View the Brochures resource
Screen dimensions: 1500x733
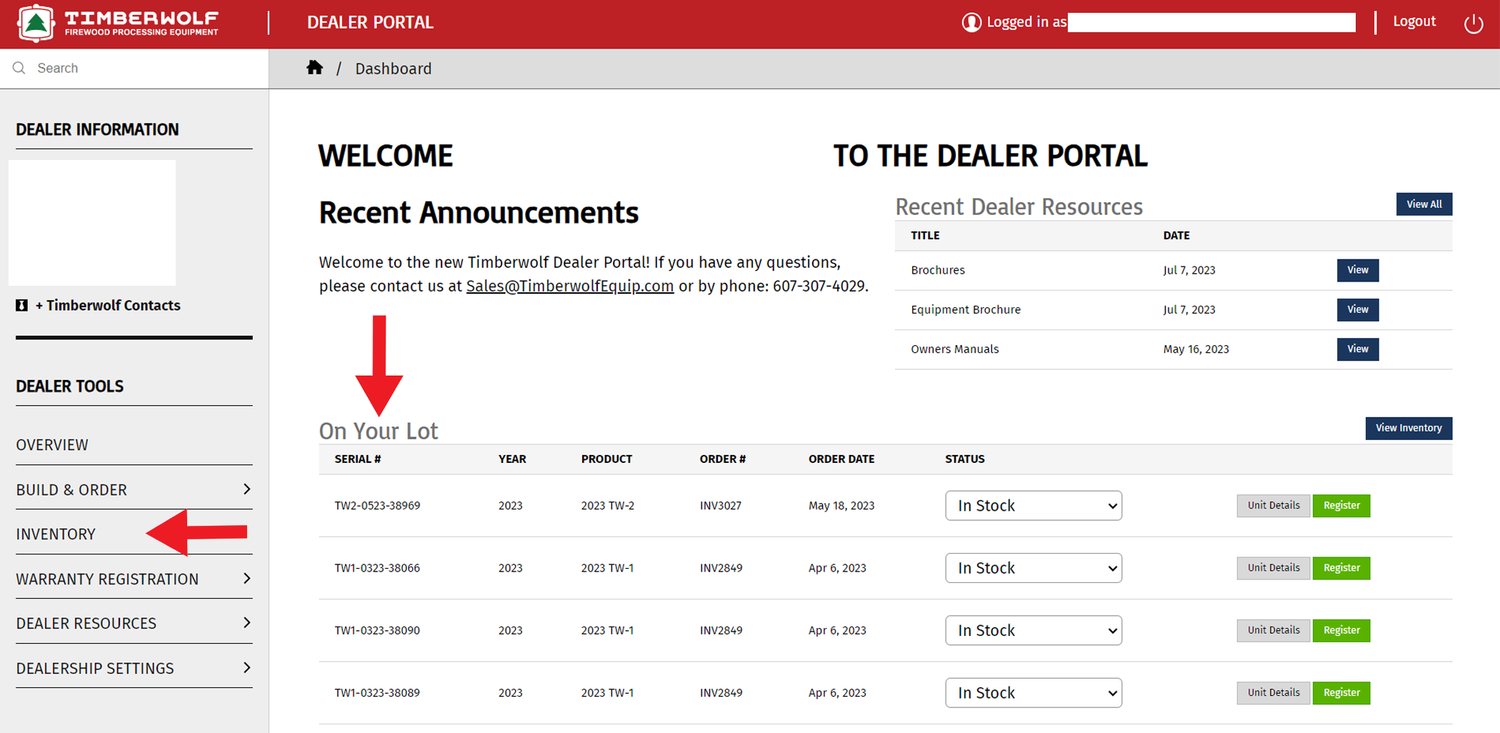[x=1358, y=270]
